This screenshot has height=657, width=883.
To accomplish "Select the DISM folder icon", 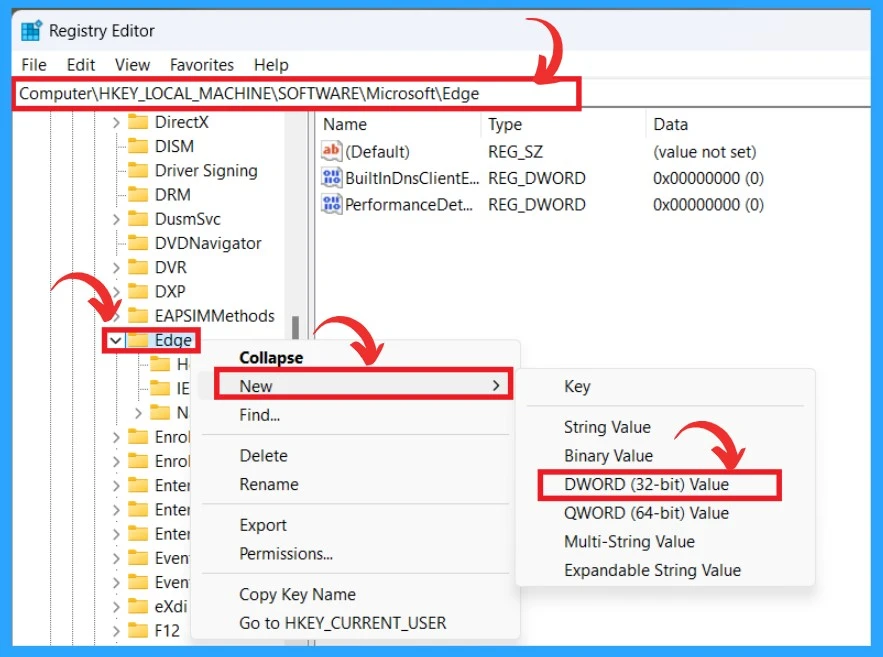I will click(x=138, y=146).
